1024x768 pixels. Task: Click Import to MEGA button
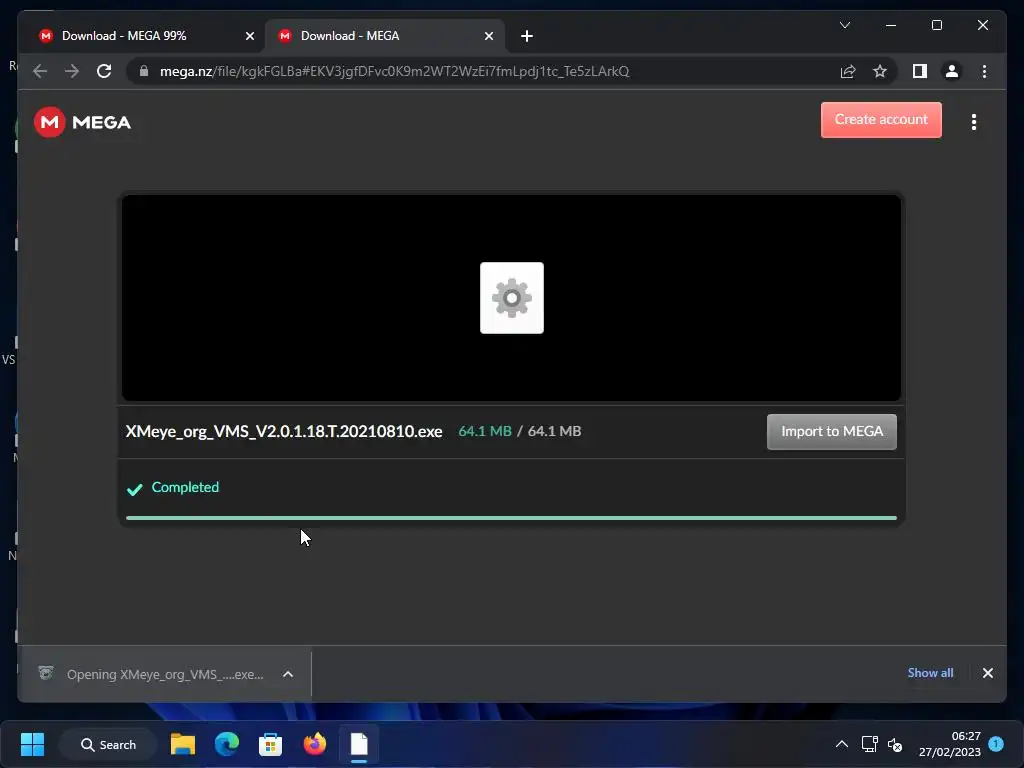pos(831,432)
